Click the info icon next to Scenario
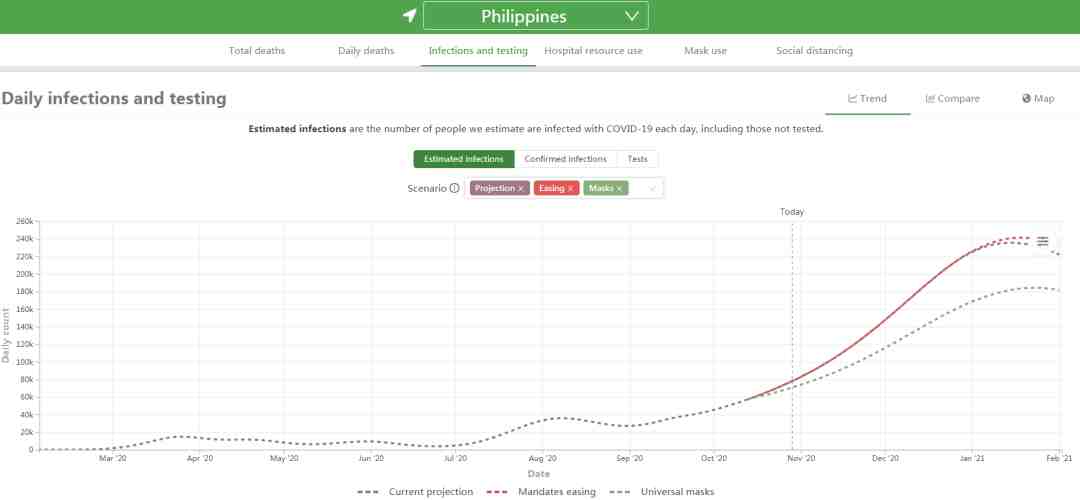The width and height of the screenshot is (1080, 500). [455, 188]
